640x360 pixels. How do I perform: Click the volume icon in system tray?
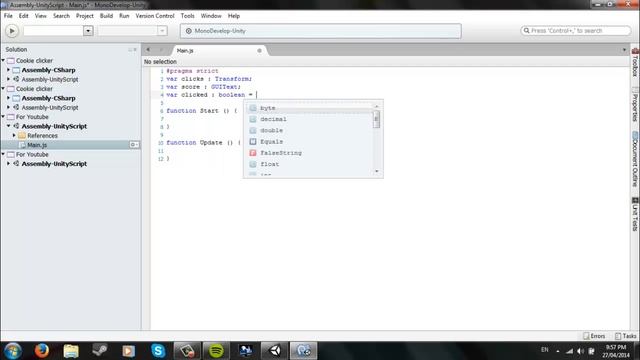(580, 351)
